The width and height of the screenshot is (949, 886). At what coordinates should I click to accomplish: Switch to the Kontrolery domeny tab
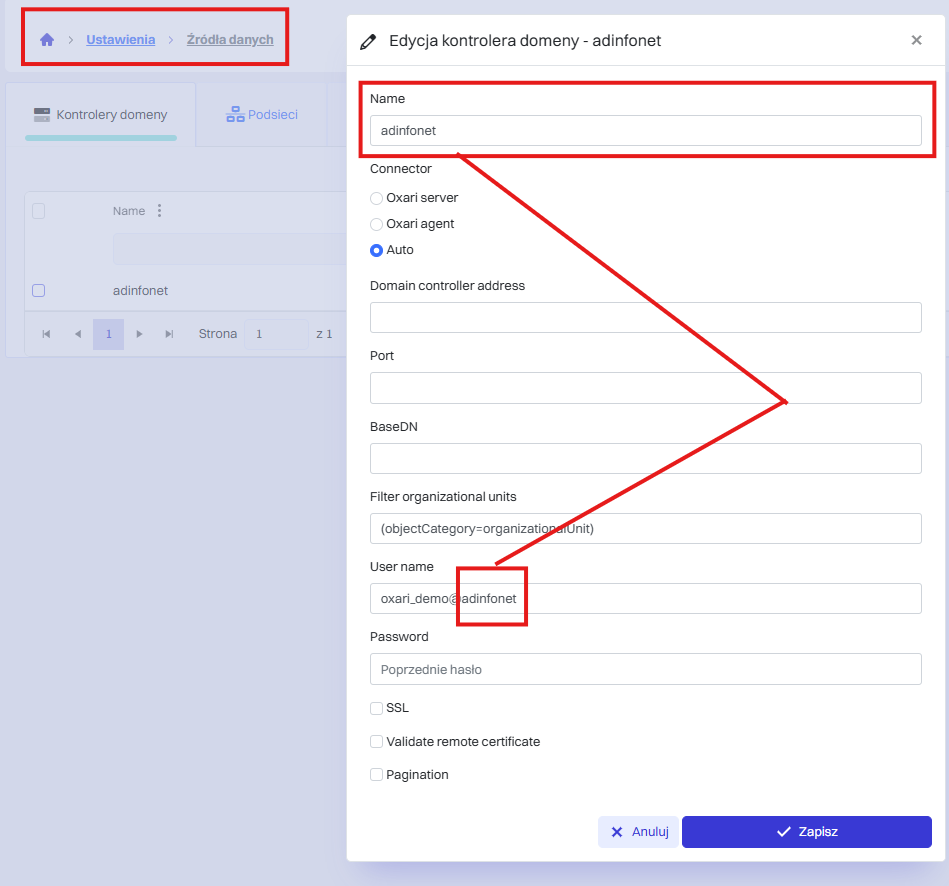point(101,115)
